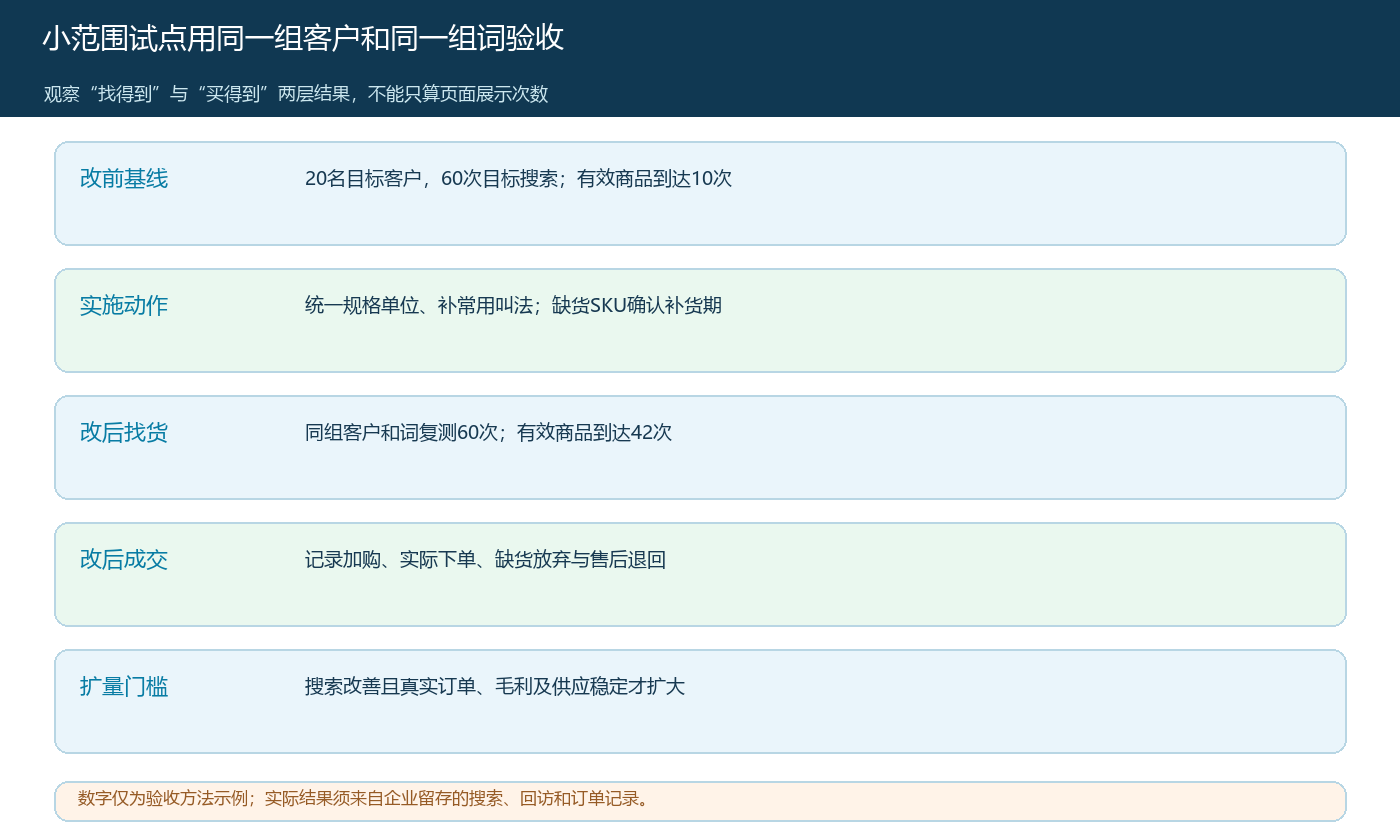The height and width of the screenshot is (840, 1400).
Task: Click the 改前基线 label
Action: pos(124,179)
